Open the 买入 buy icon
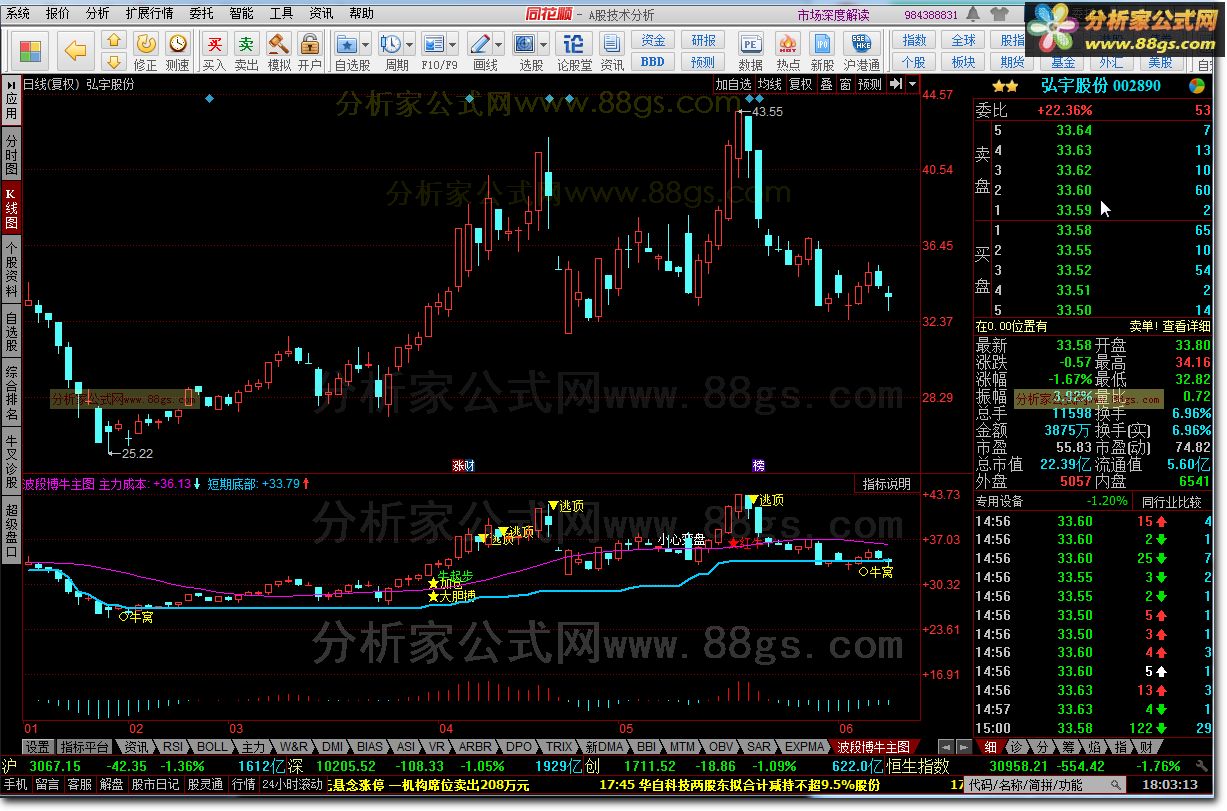 tap(214, 50)
